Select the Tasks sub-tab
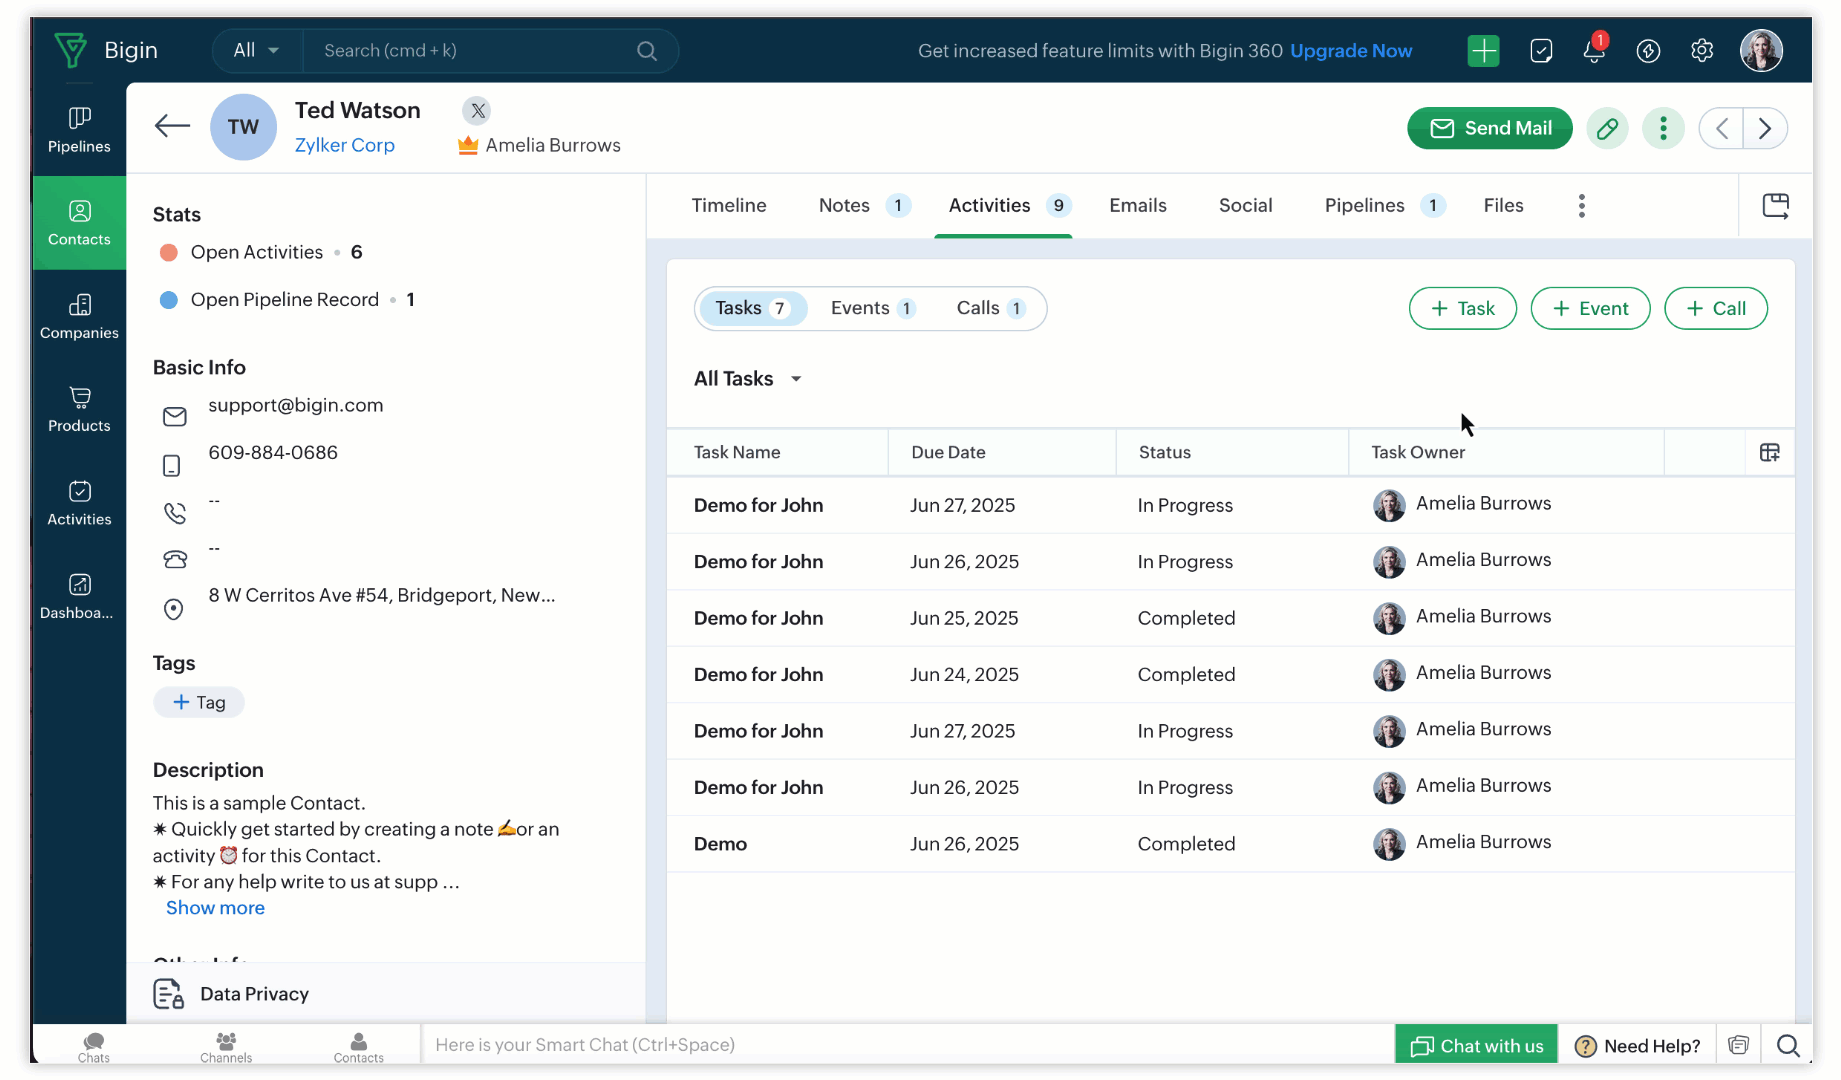 [x=752, y=308]
